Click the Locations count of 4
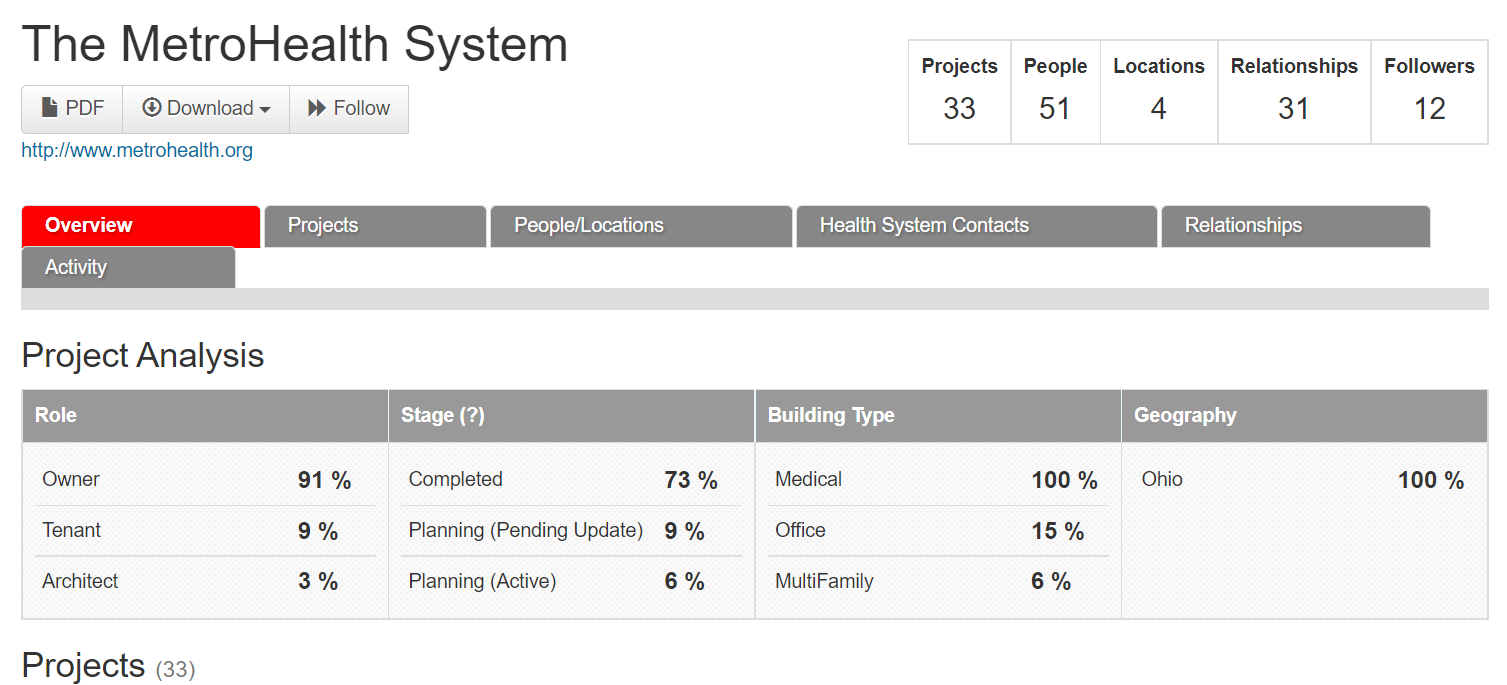The width and height of the screenshot is (1507, 685). (1158, 109)
